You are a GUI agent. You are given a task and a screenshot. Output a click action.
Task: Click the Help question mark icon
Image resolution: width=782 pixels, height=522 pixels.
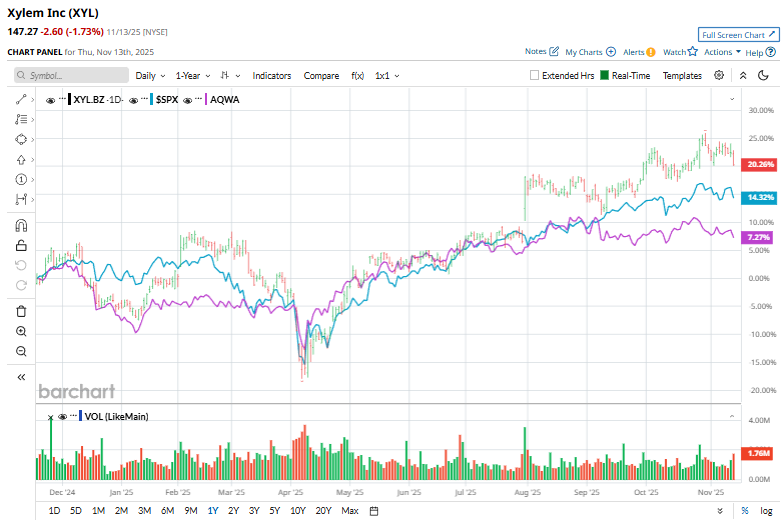pyautogui.click(x=771, y=52)
